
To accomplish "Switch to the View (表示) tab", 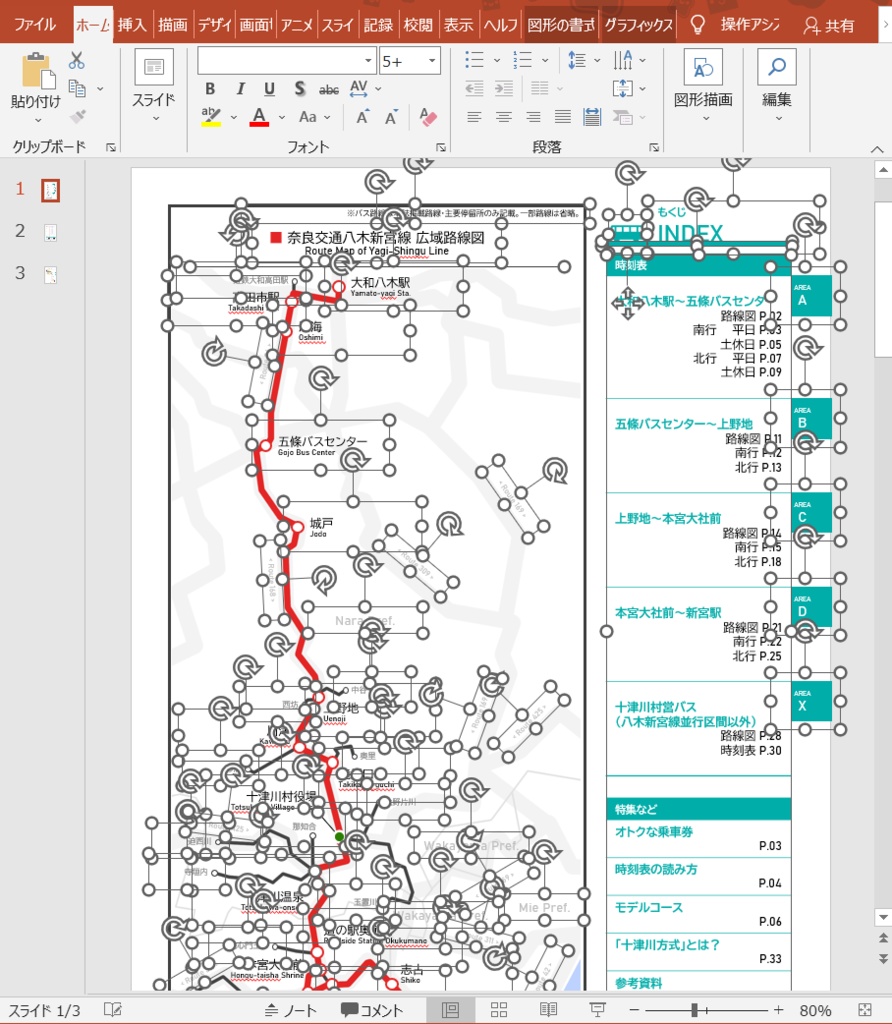I will coord(458,25).
